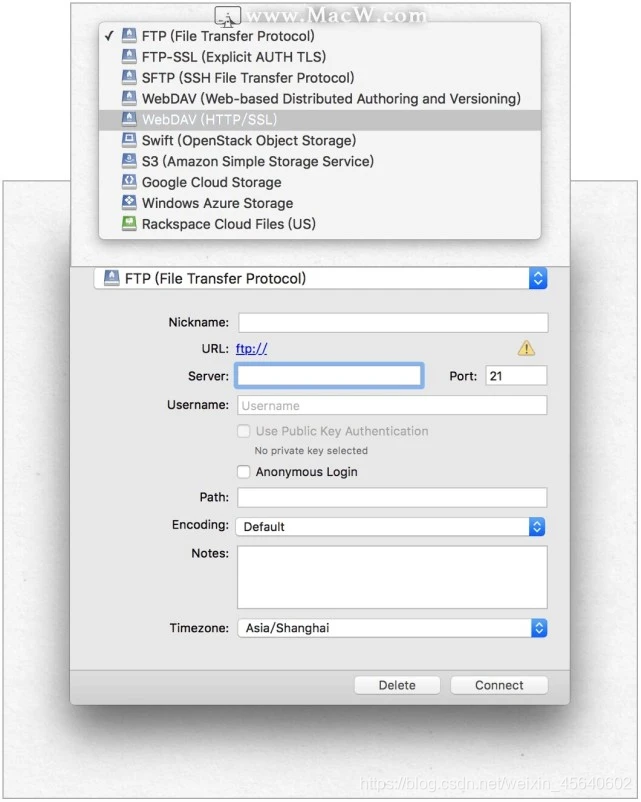Open Timezone dropdown showing Asia/Shanghai

(x=392, y=628)
